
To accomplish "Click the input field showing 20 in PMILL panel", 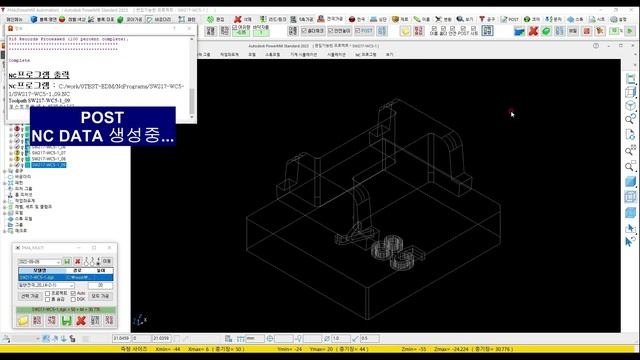I will pyautogui.click(x=100, y=285).
